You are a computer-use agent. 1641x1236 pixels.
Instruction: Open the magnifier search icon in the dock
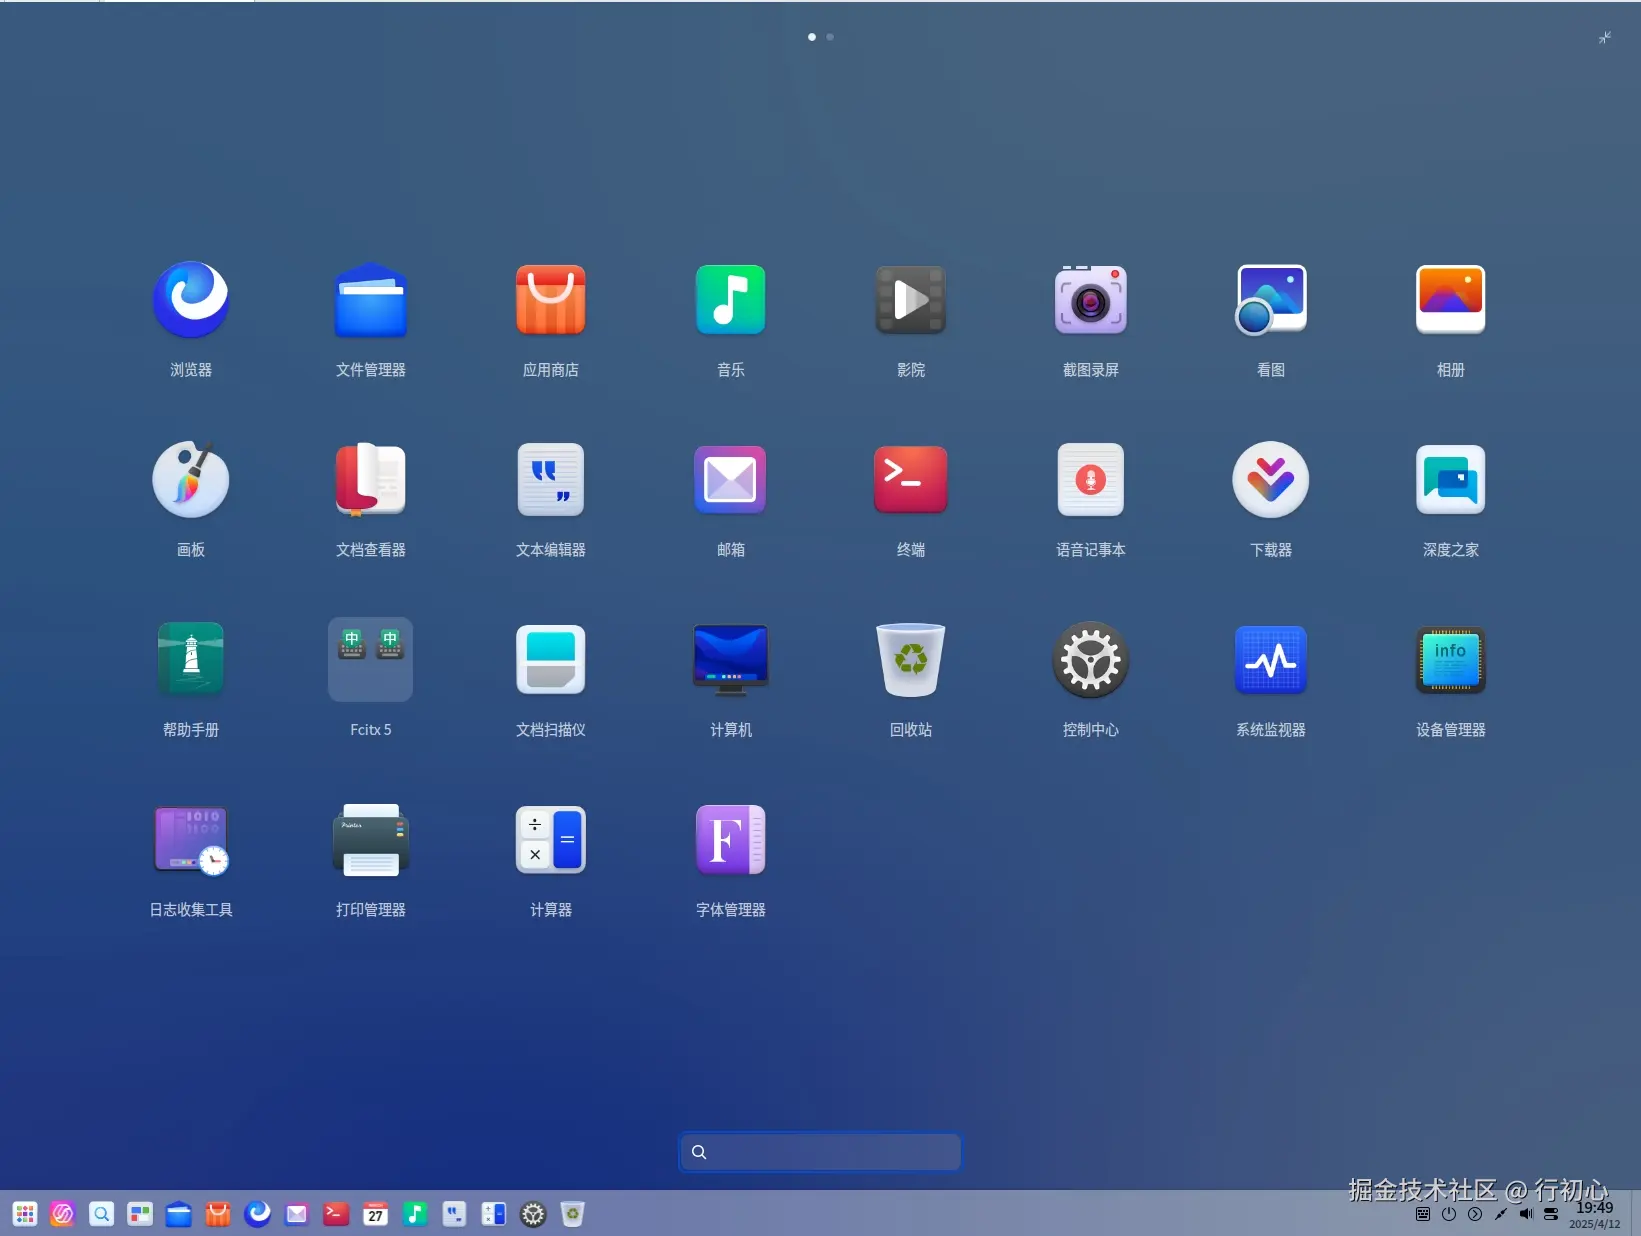point(102,1214)
